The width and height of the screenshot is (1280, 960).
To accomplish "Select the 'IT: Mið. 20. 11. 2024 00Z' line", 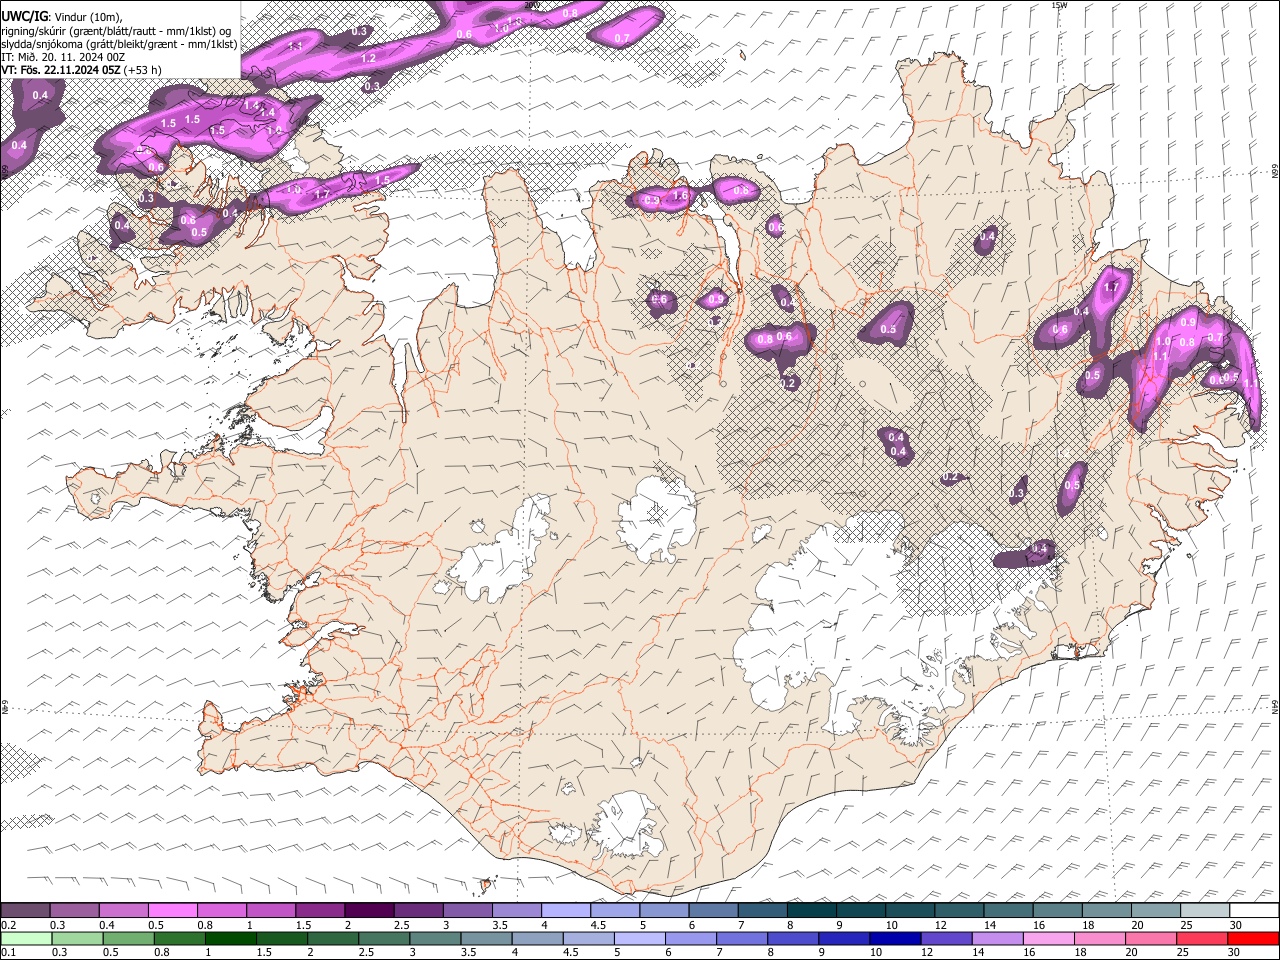I will click(x=63, y=57).
